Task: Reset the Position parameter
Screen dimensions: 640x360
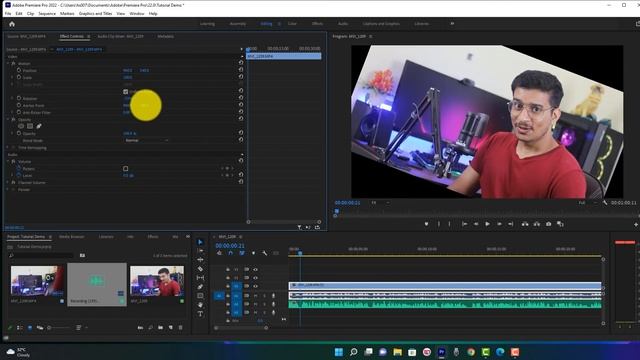Action: pos(241,70)
